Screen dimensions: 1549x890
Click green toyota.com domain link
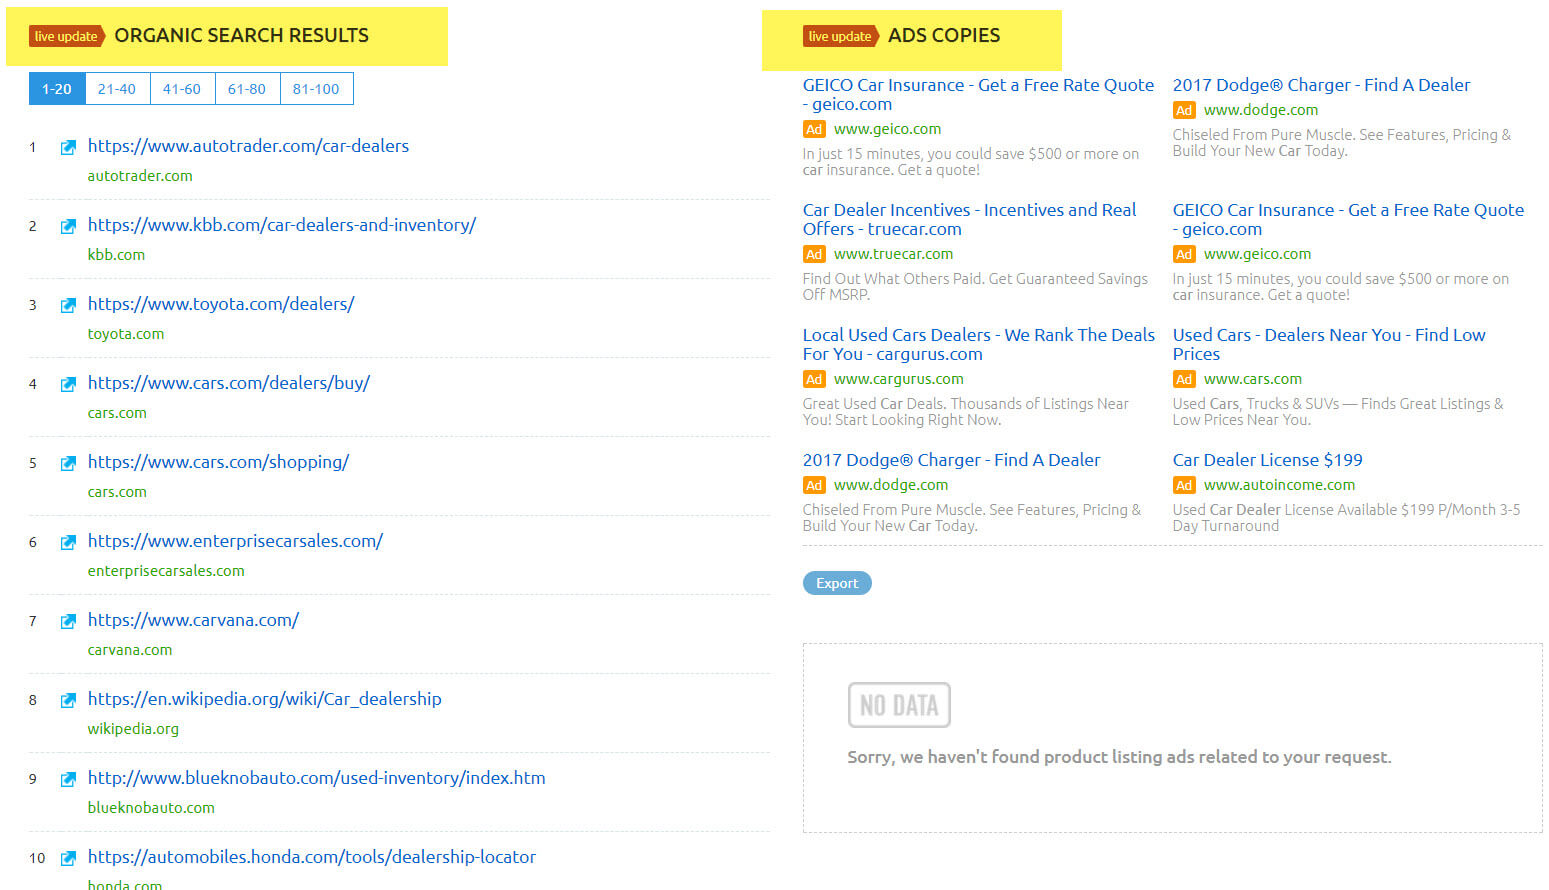click(x=126, y=334)
